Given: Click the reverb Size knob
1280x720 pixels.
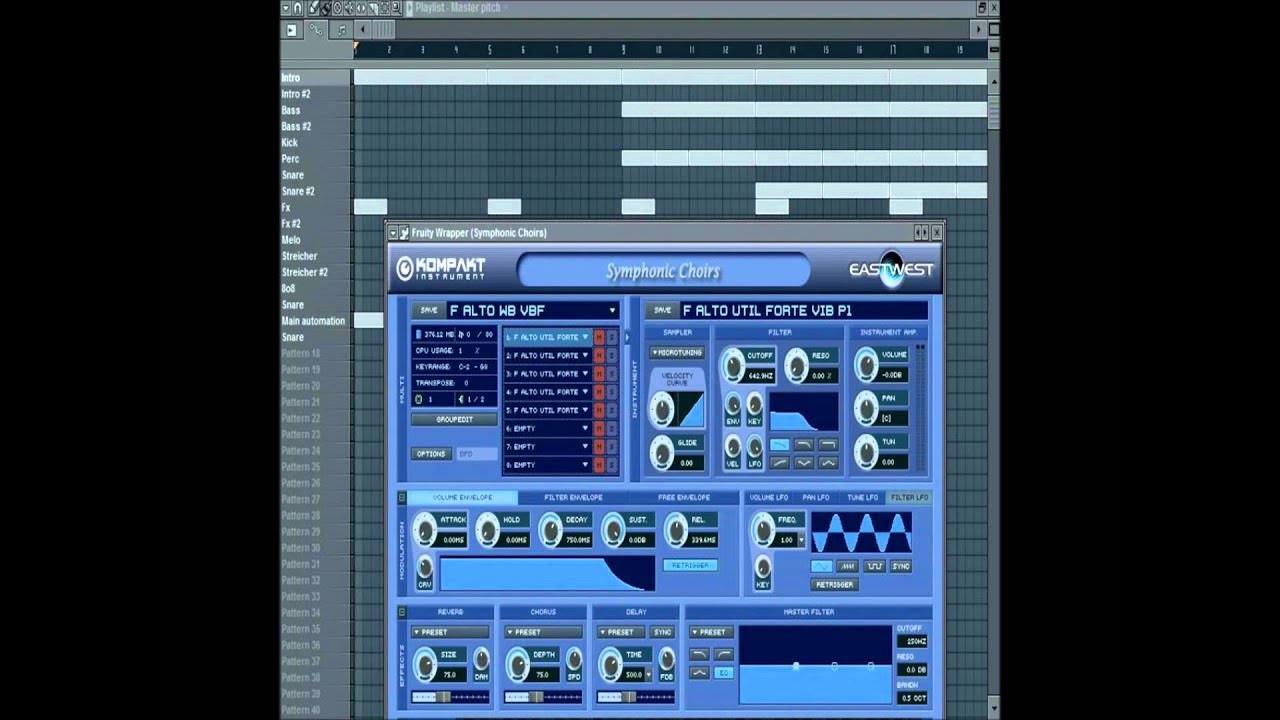Looking at the screenshot, I should pyautogui.click(x=426, y=664).
